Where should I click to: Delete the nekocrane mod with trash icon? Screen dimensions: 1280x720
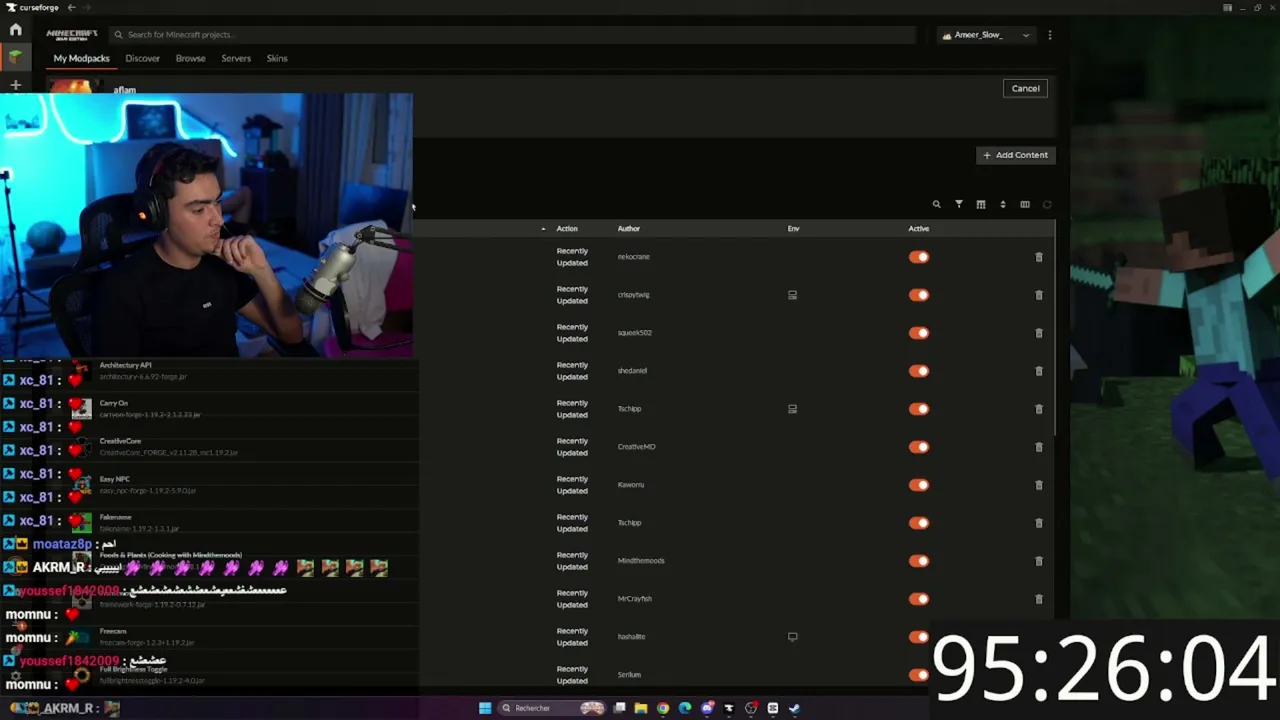point(1039,257)
